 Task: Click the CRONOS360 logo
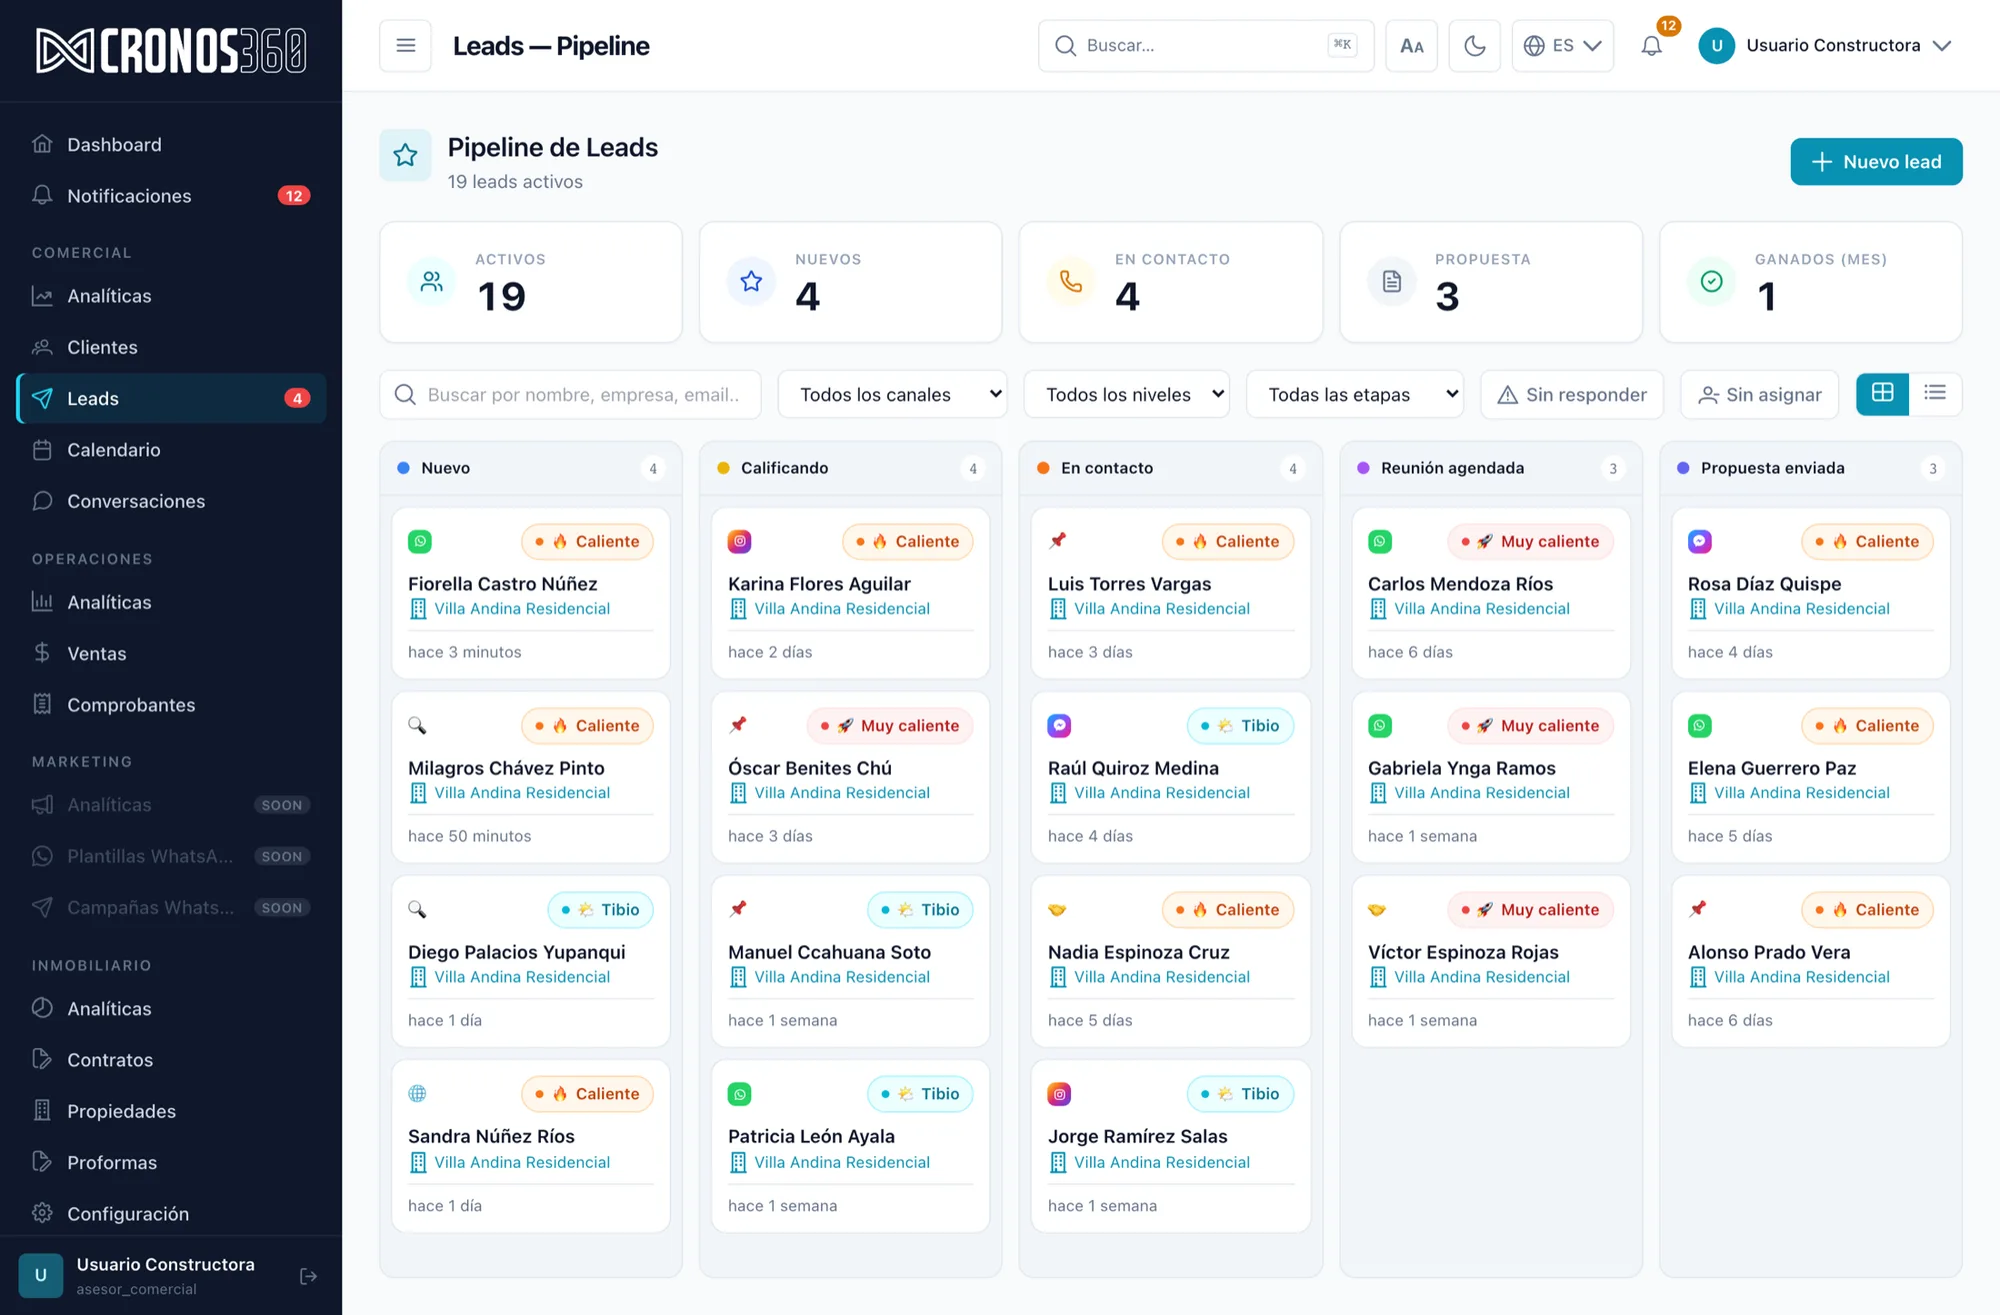171,50
